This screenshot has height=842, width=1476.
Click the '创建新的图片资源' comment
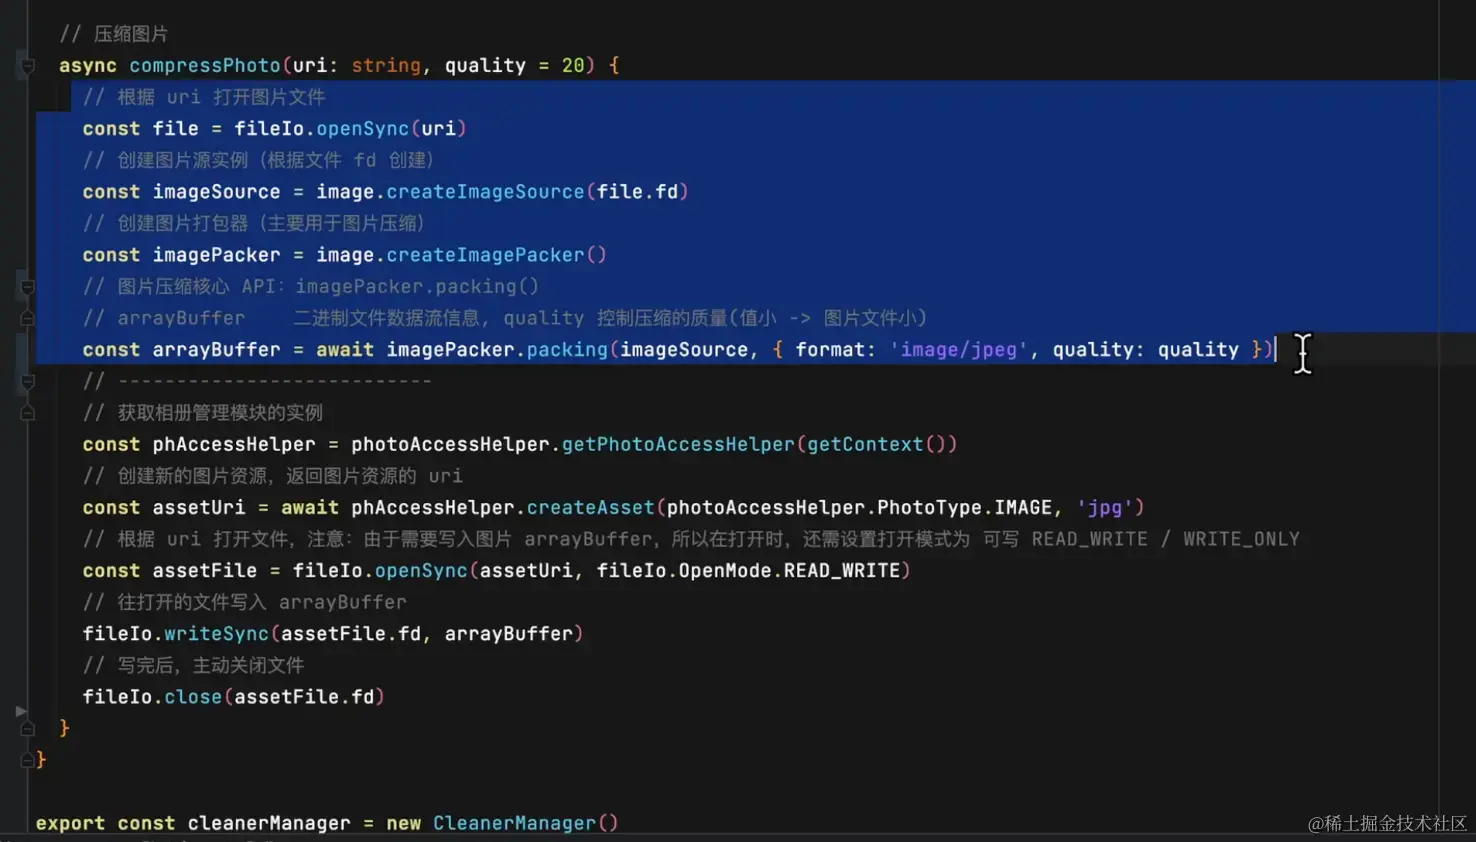pyautogui.click(x=273, y=476)
